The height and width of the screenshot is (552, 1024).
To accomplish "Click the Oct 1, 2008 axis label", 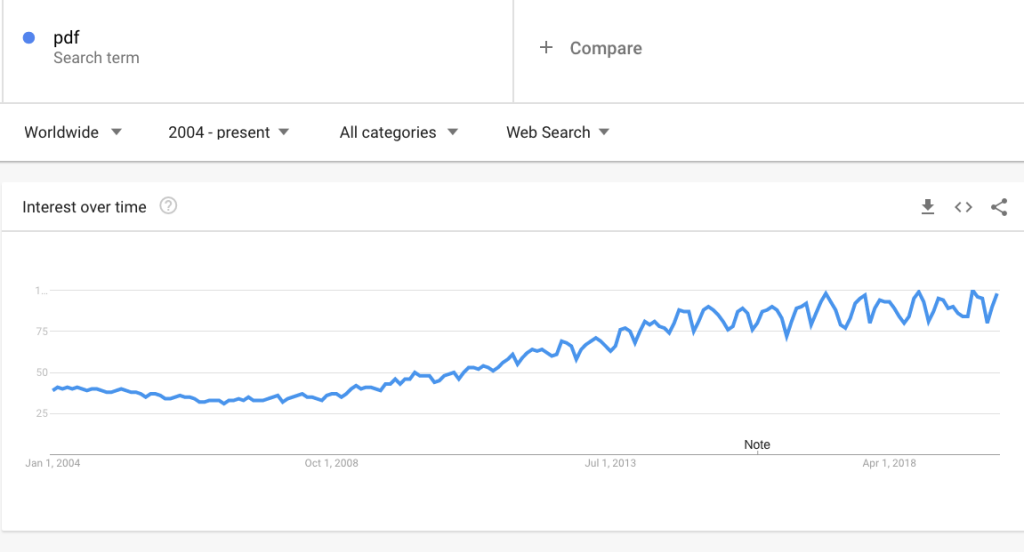I will pyautogui.click(x=331, y=463).
